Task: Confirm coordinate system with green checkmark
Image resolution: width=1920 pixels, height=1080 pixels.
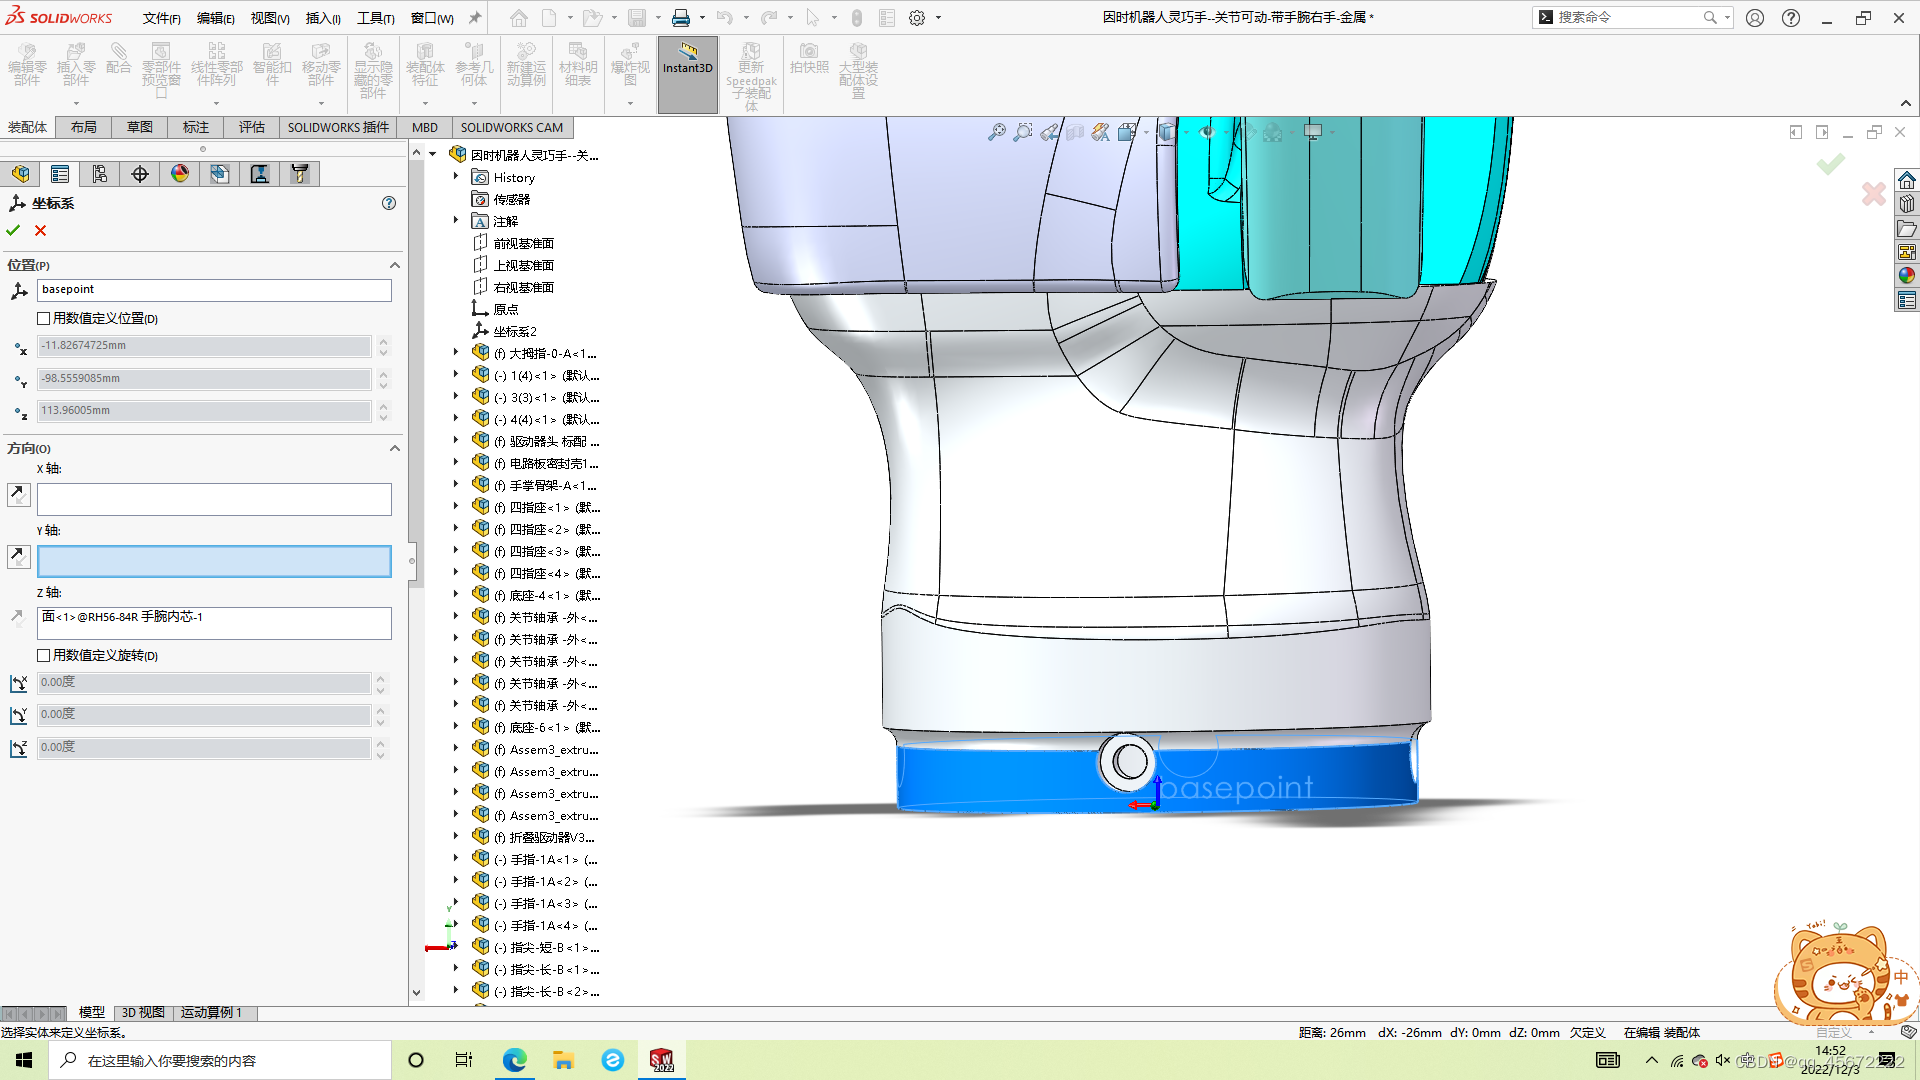Action: click(x=13, y=229)
